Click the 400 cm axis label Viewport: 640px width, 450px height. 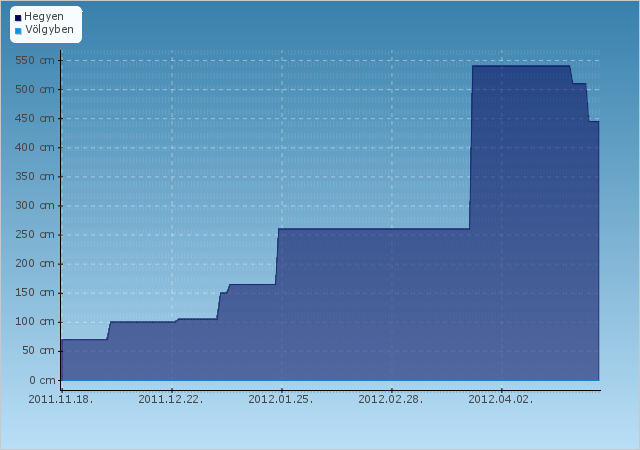click(35, 147)
